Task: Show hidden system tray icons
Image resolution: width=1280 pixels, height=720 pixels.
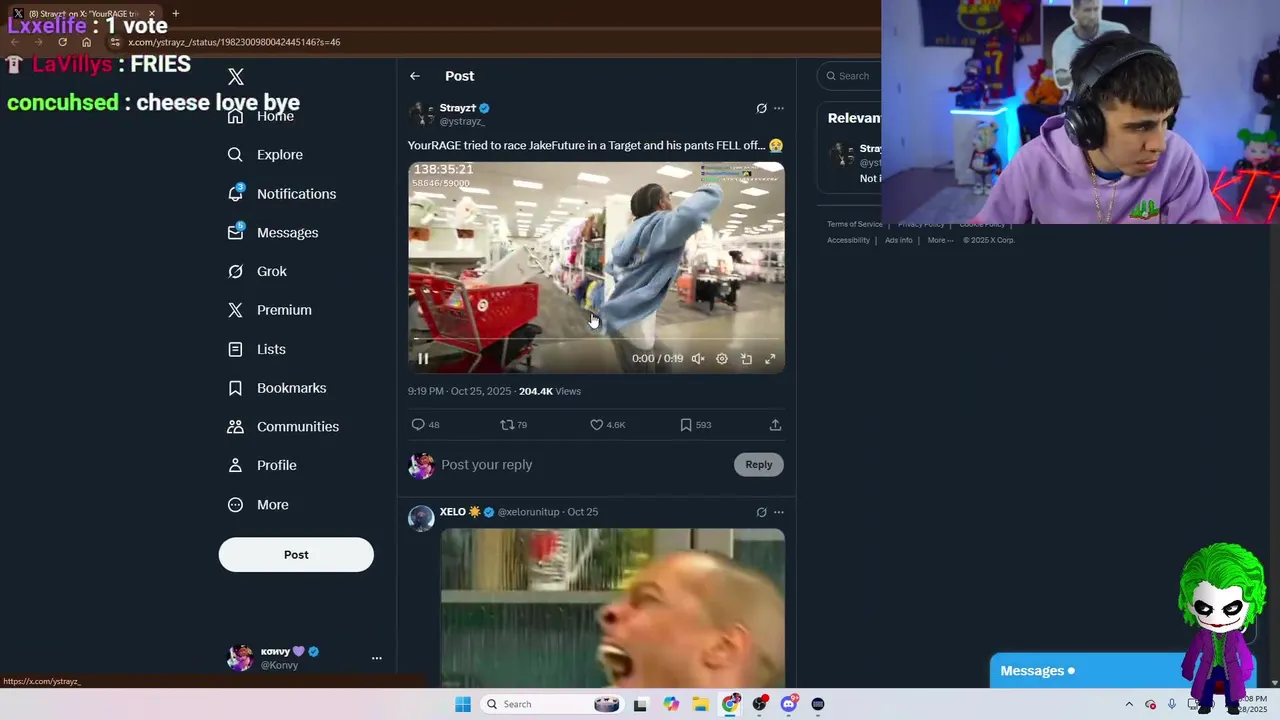Action: pos(1129,704)
